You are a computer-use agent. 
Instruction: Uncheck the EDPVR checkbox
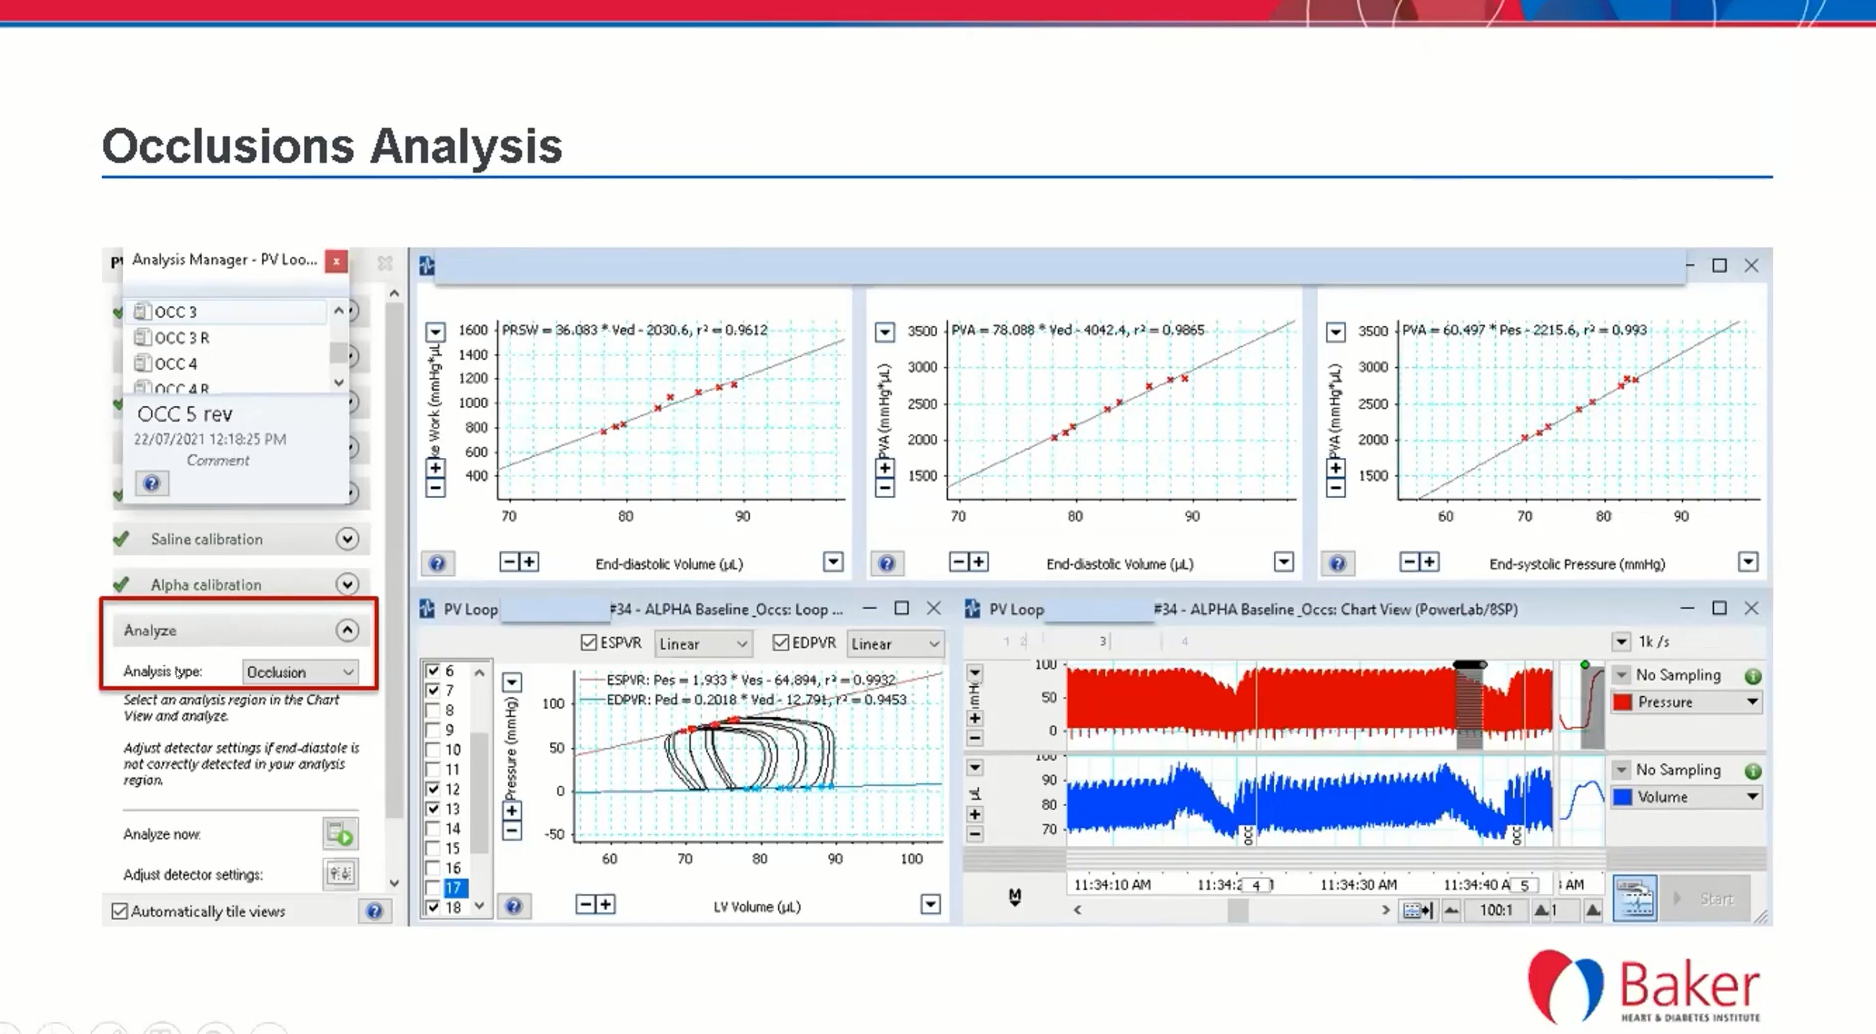point(781,643)
